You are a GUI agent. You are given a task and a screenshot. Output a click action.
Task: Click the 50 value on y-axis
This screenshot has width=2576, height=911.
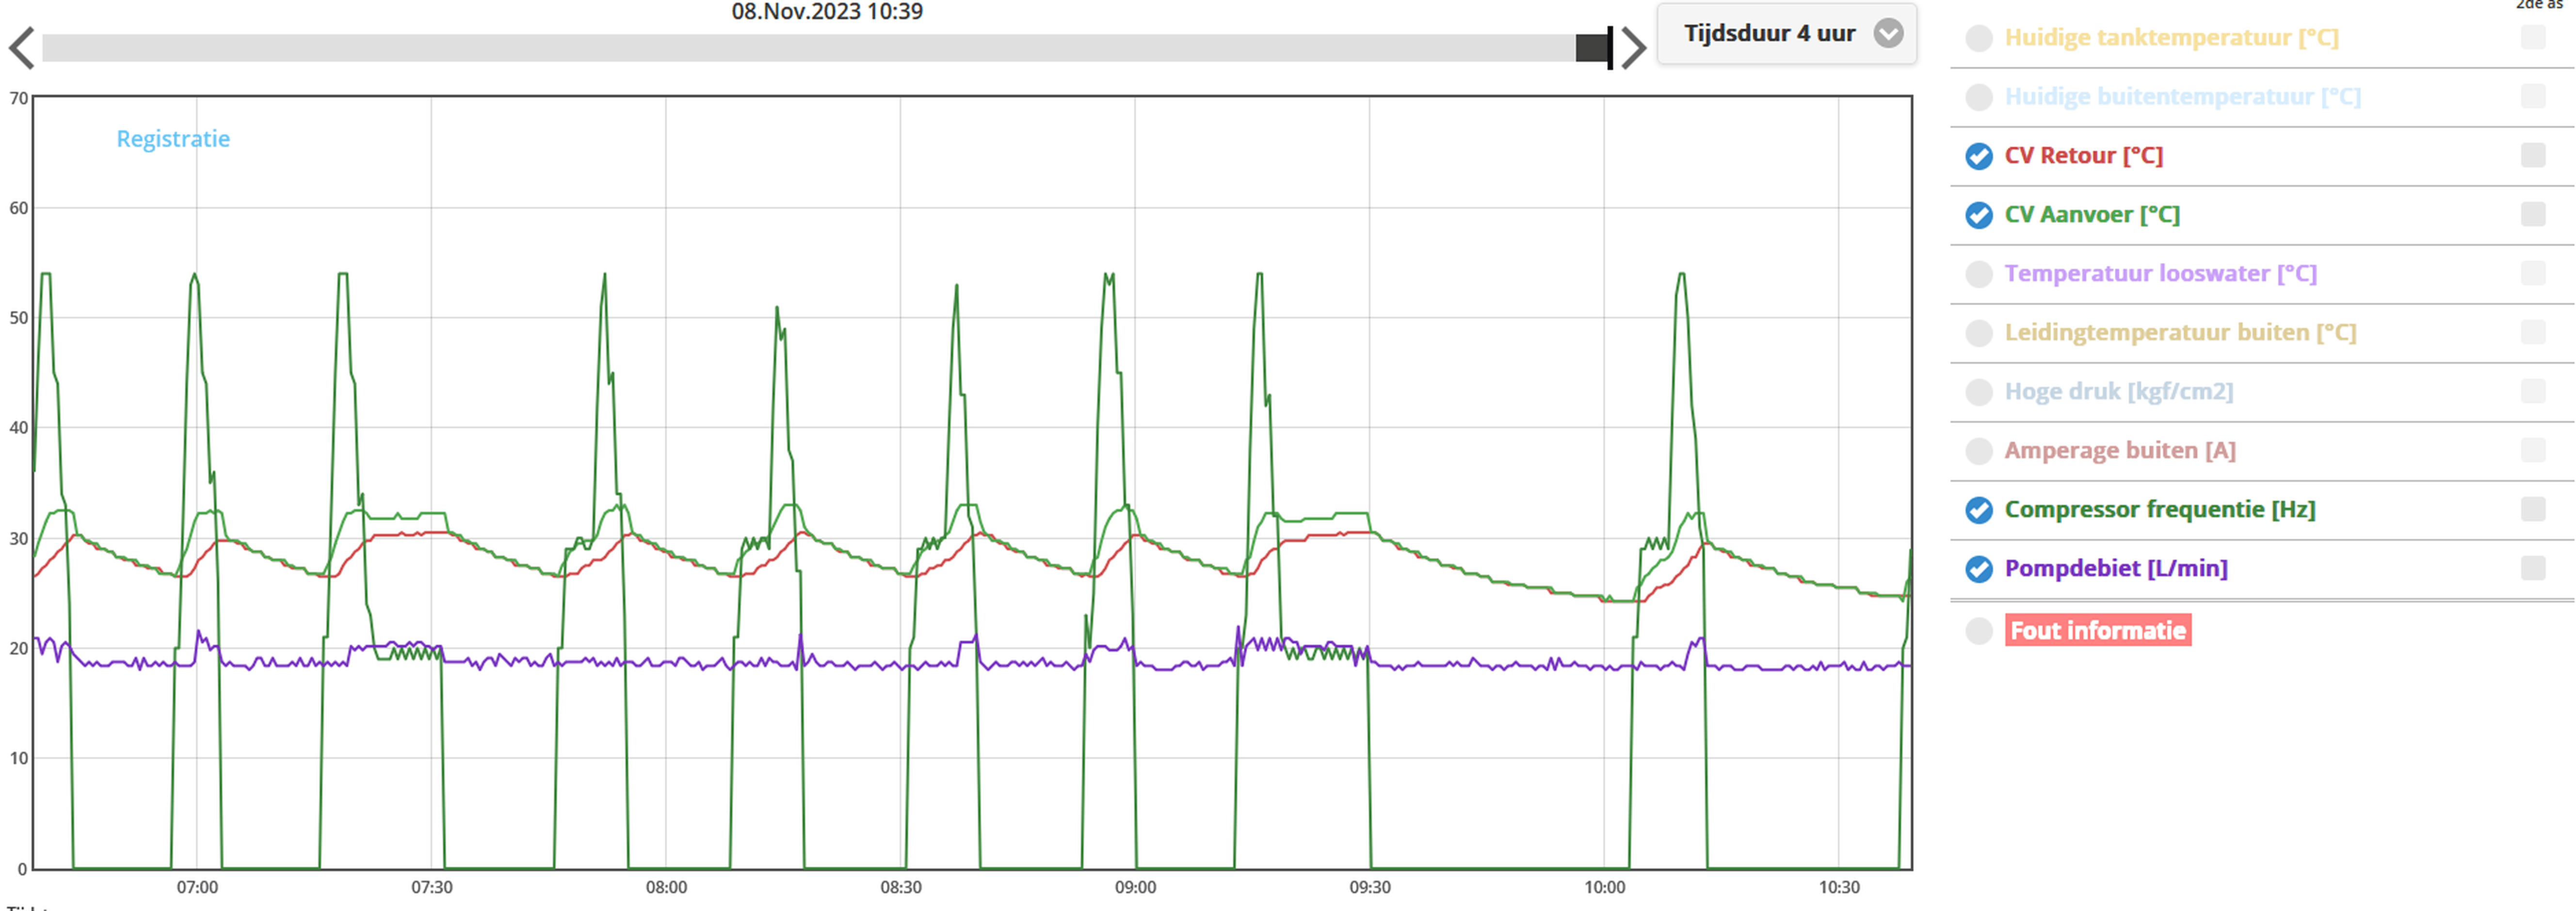[18, 319]
